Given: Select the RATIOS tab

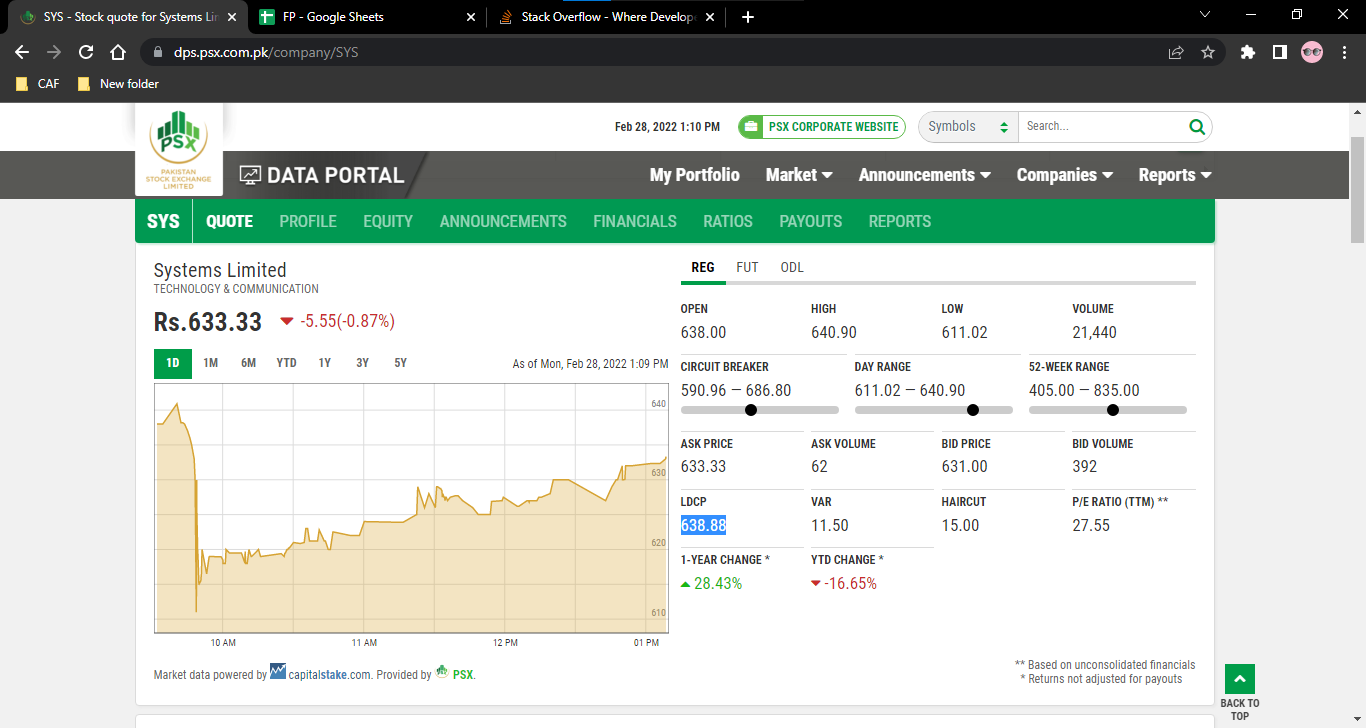Looking at the screenshot, I should coord(728,221).
